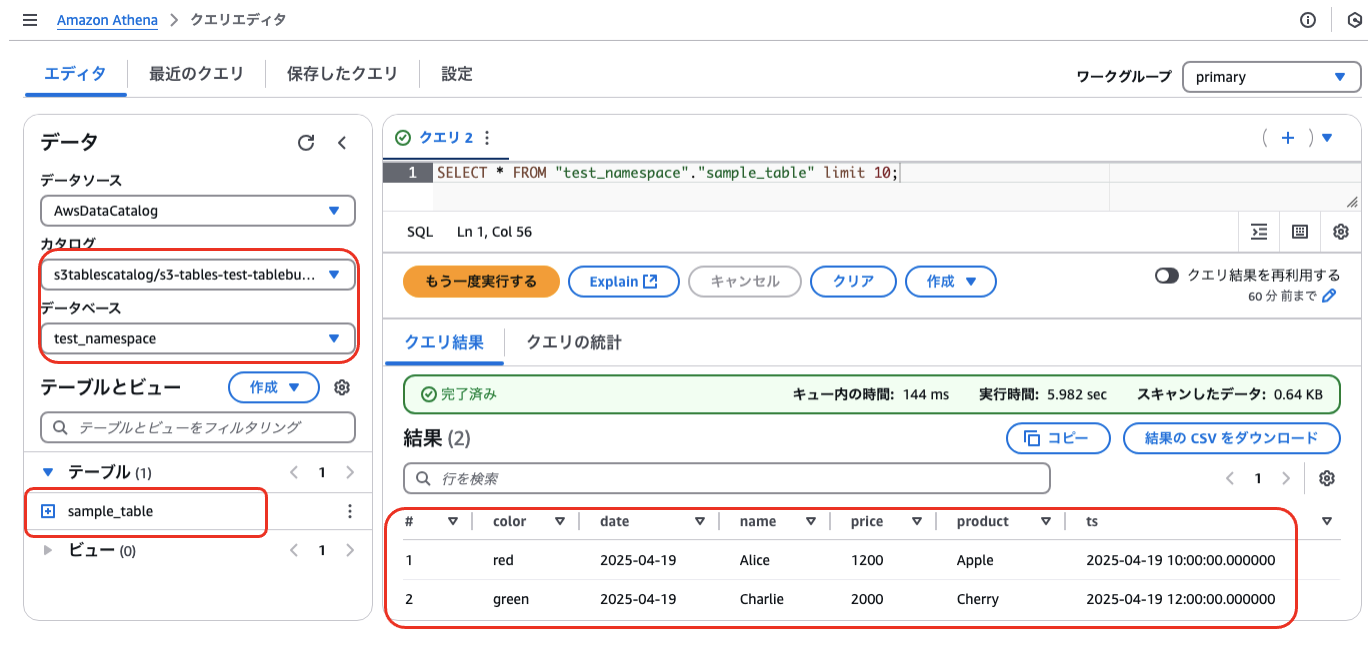Select the クエリの統計 tab

[574, 342]
